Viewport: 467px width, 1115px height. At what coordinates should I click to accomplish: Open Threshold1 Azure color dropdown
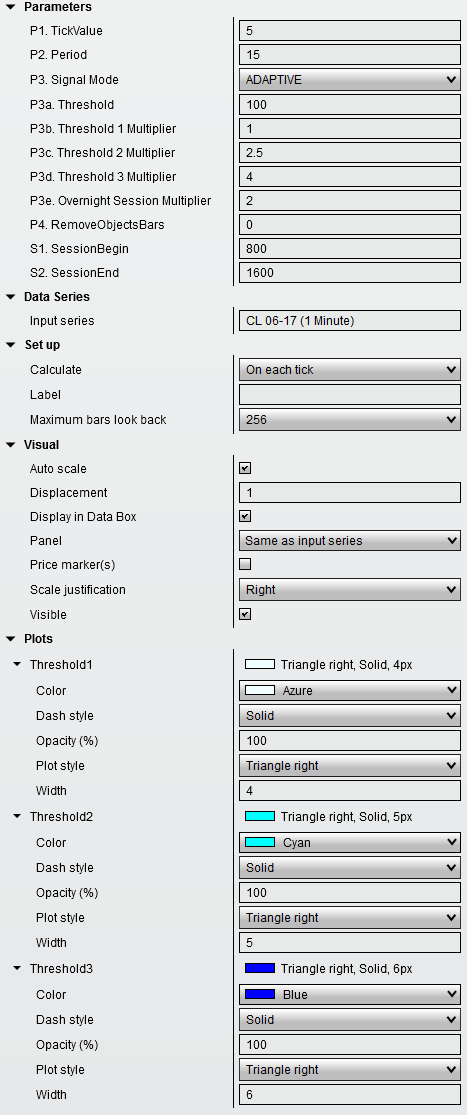(350, 690)
